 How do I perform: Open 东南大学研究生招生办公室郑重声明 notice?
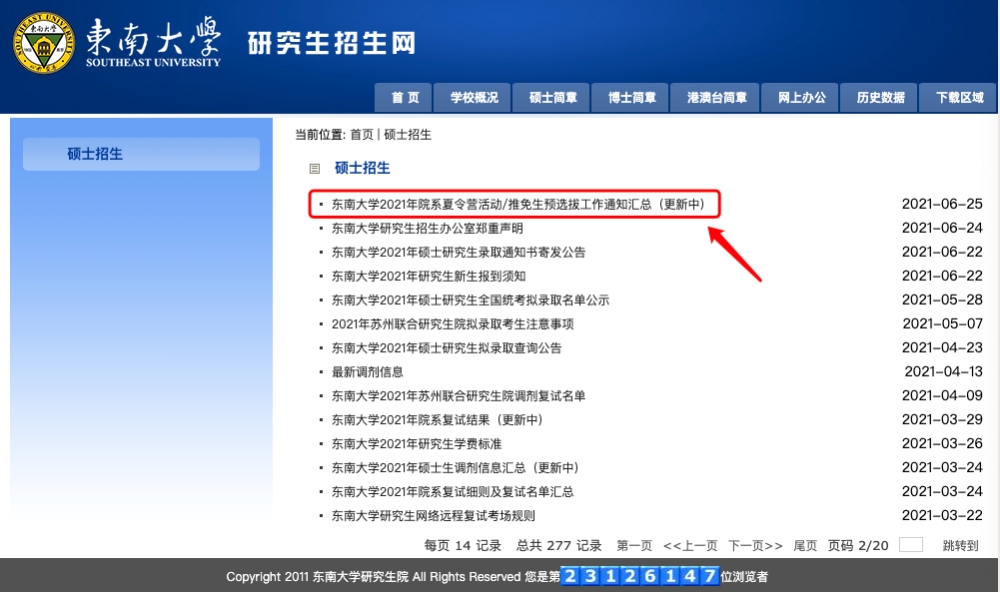(x=427, y=228)
